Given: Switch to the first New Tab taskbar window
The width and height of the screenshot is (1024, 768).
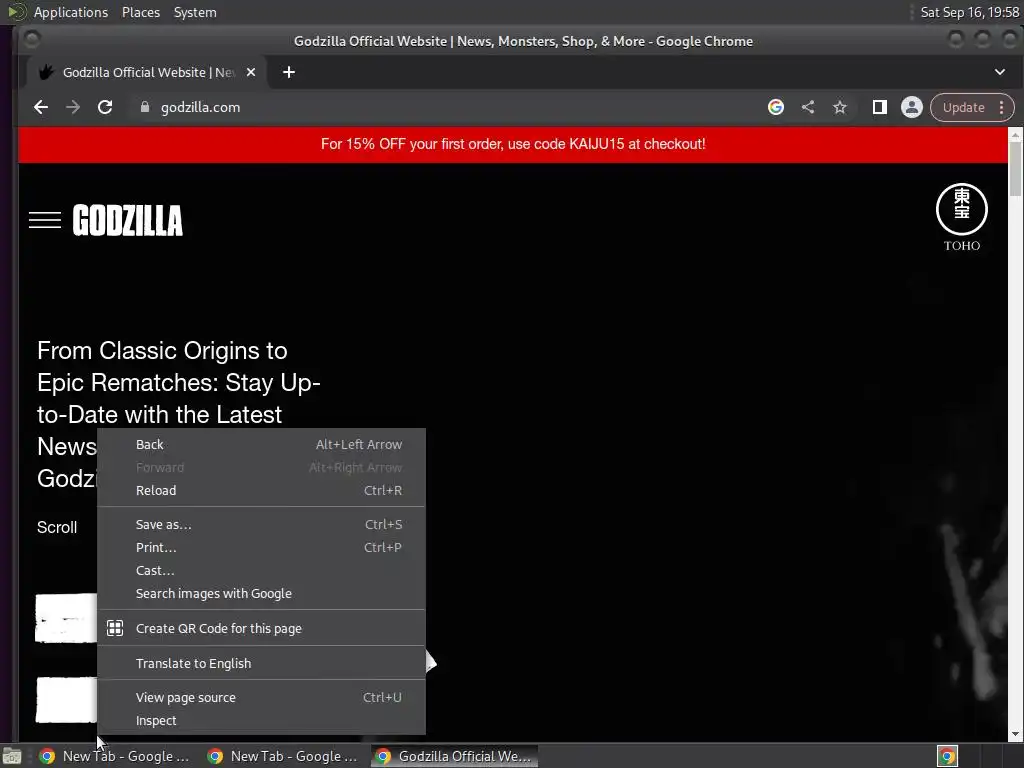Looking at the screenshot, I should (x=115, y=756).
